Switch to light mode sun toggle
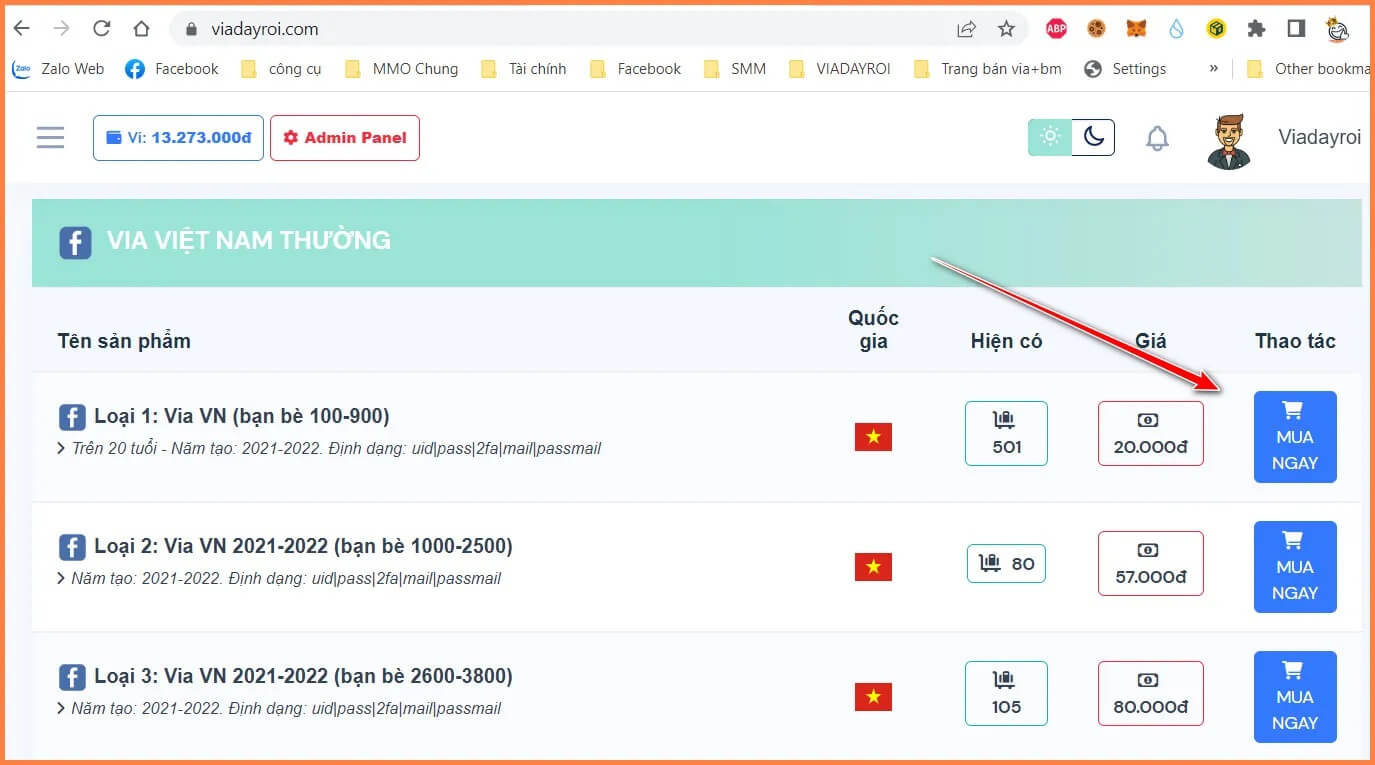1375x765 pixels. pyautogui.click(x=1050, y=137)
